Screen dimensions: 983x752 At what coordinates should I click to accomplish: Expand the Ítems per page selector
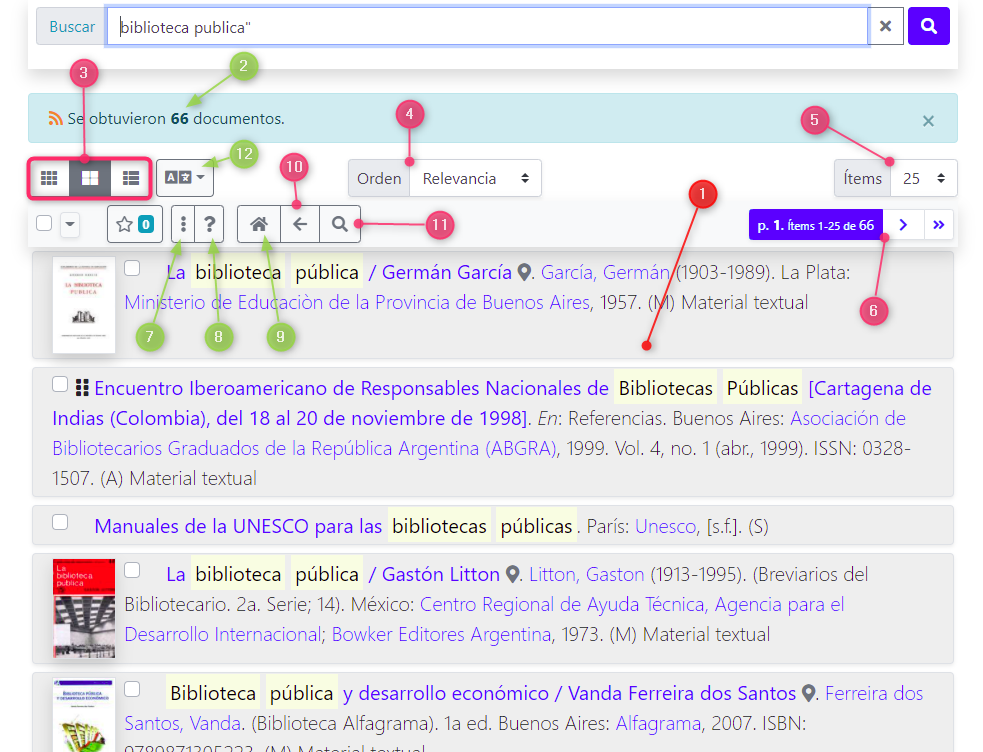tap(924, 178)
